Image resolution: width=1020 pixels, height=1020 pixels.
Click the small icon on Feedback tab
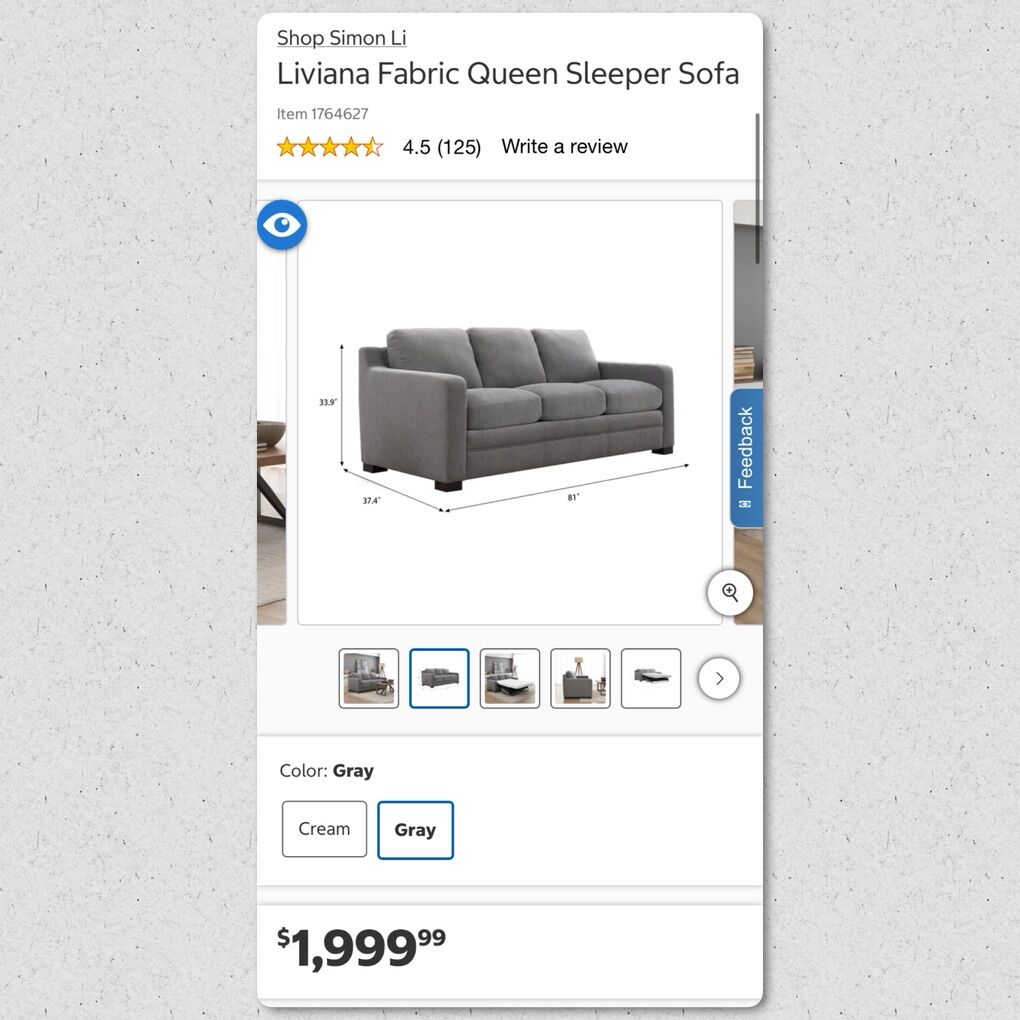click(x=745, y=505)
